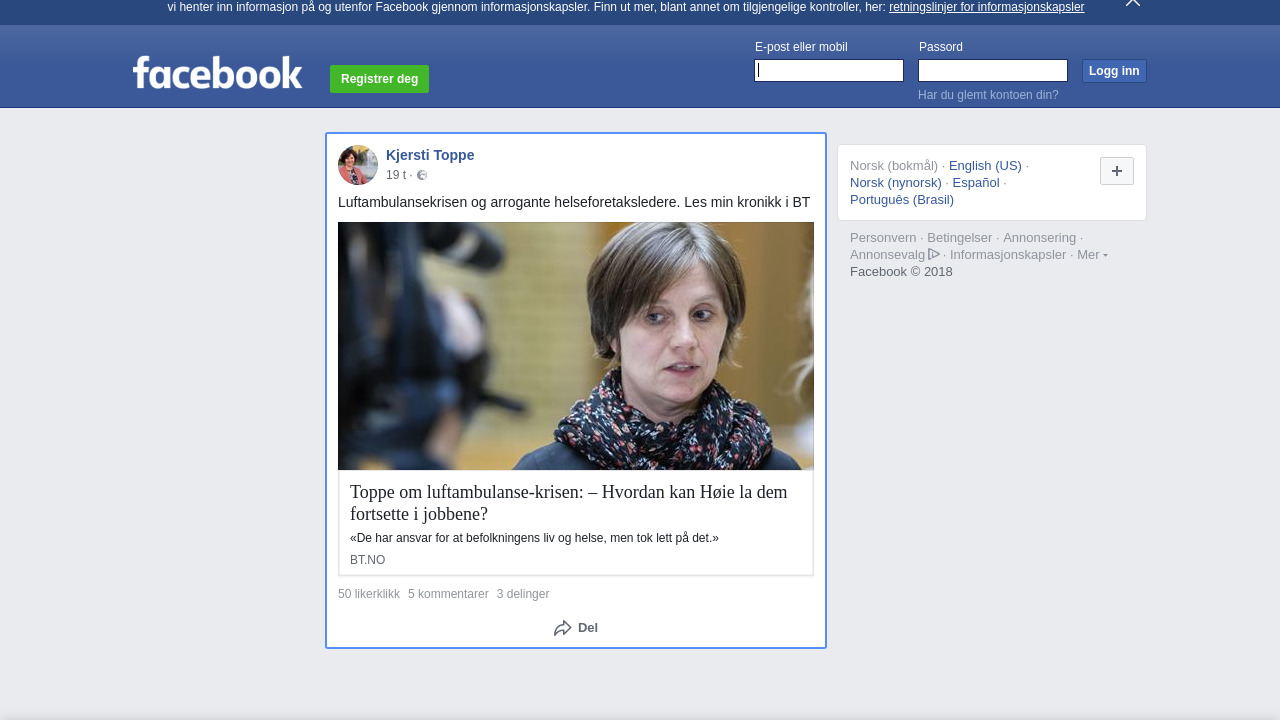Click the public globe privacy icon
The image size is (1280, 720).
[422, 175]
